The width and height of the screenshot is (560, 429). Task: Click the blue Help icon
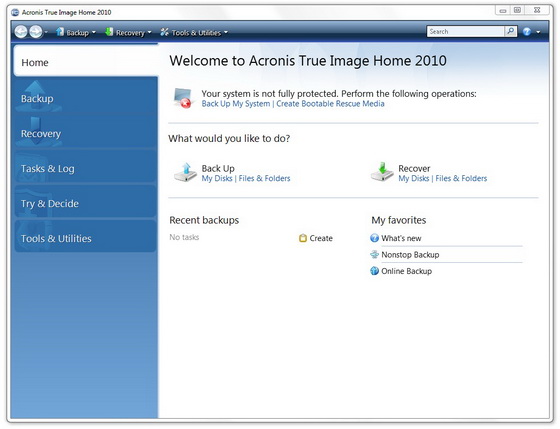click(x=527, y=32)
